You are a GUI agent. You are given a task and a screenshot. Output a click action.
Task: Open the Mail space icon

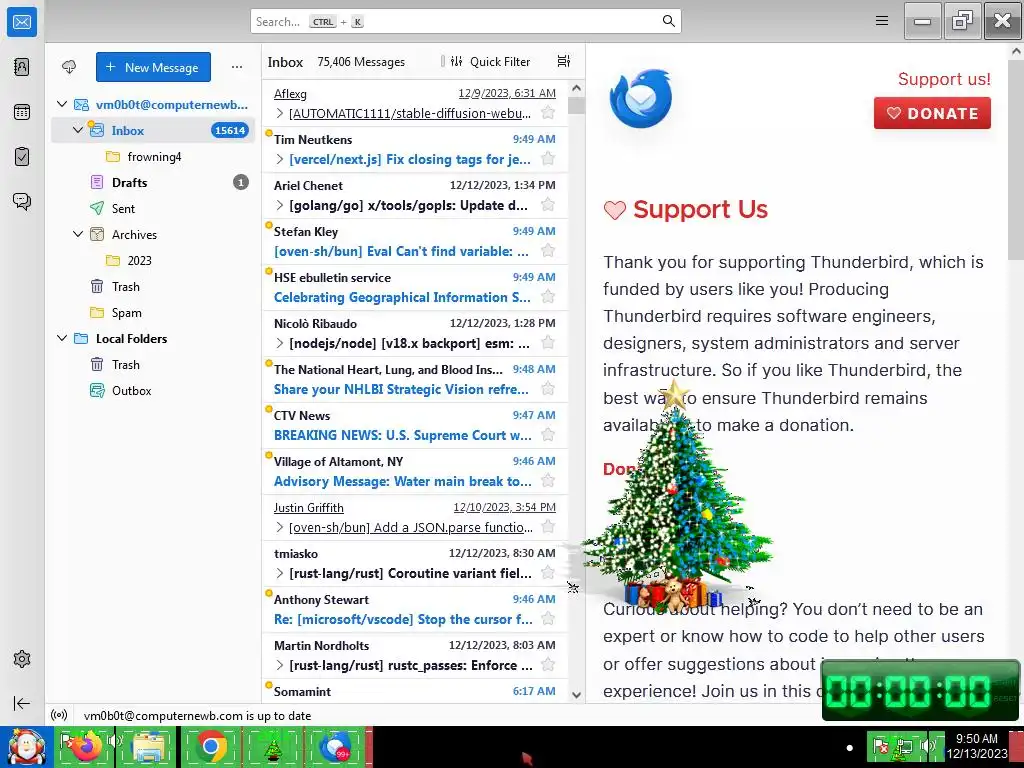coord(22,22)
